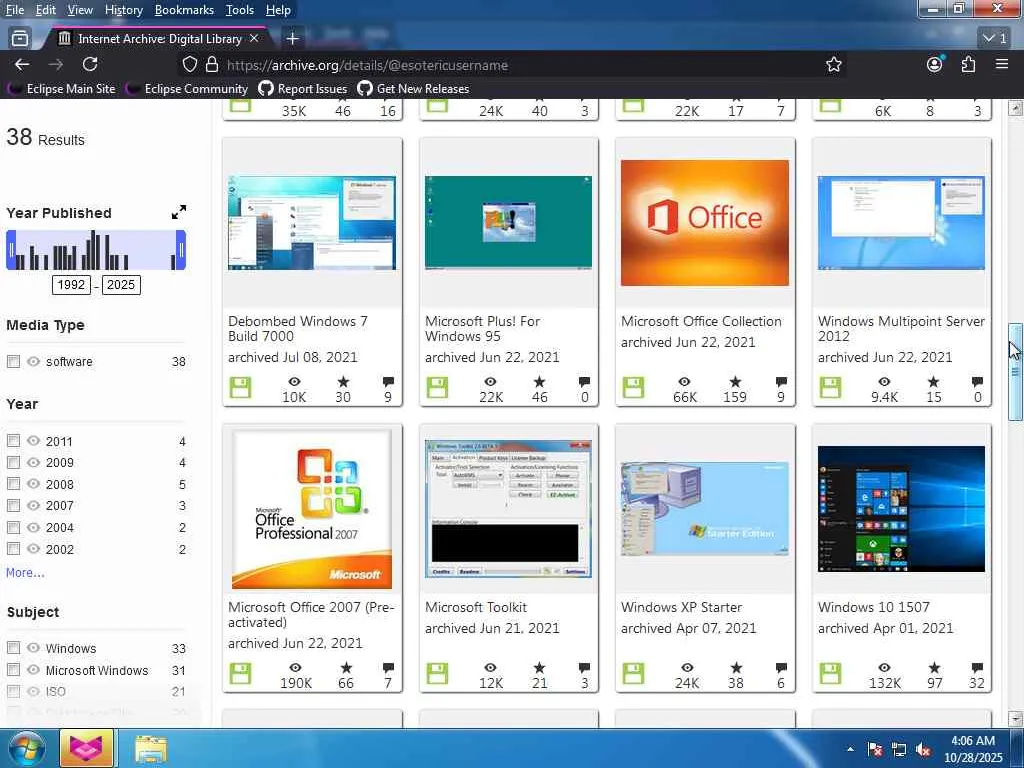
Task: Expand the Year Published histogram
Action: click(x=179, y=212)
